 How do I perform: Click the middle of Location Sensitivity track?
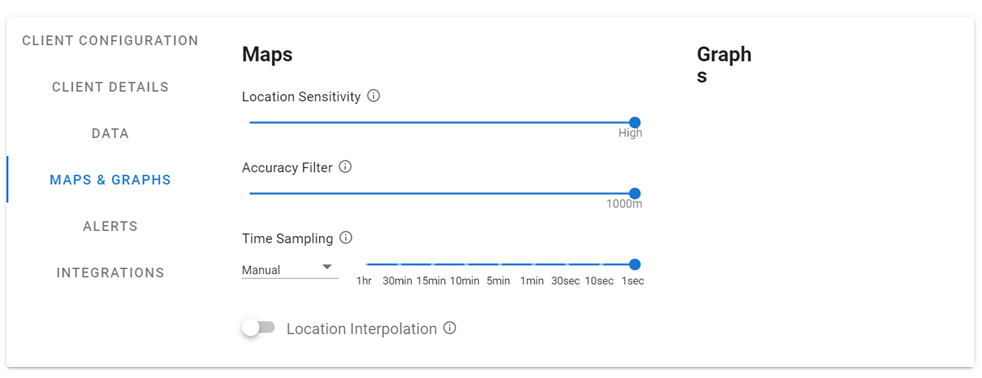click(442, 122)
